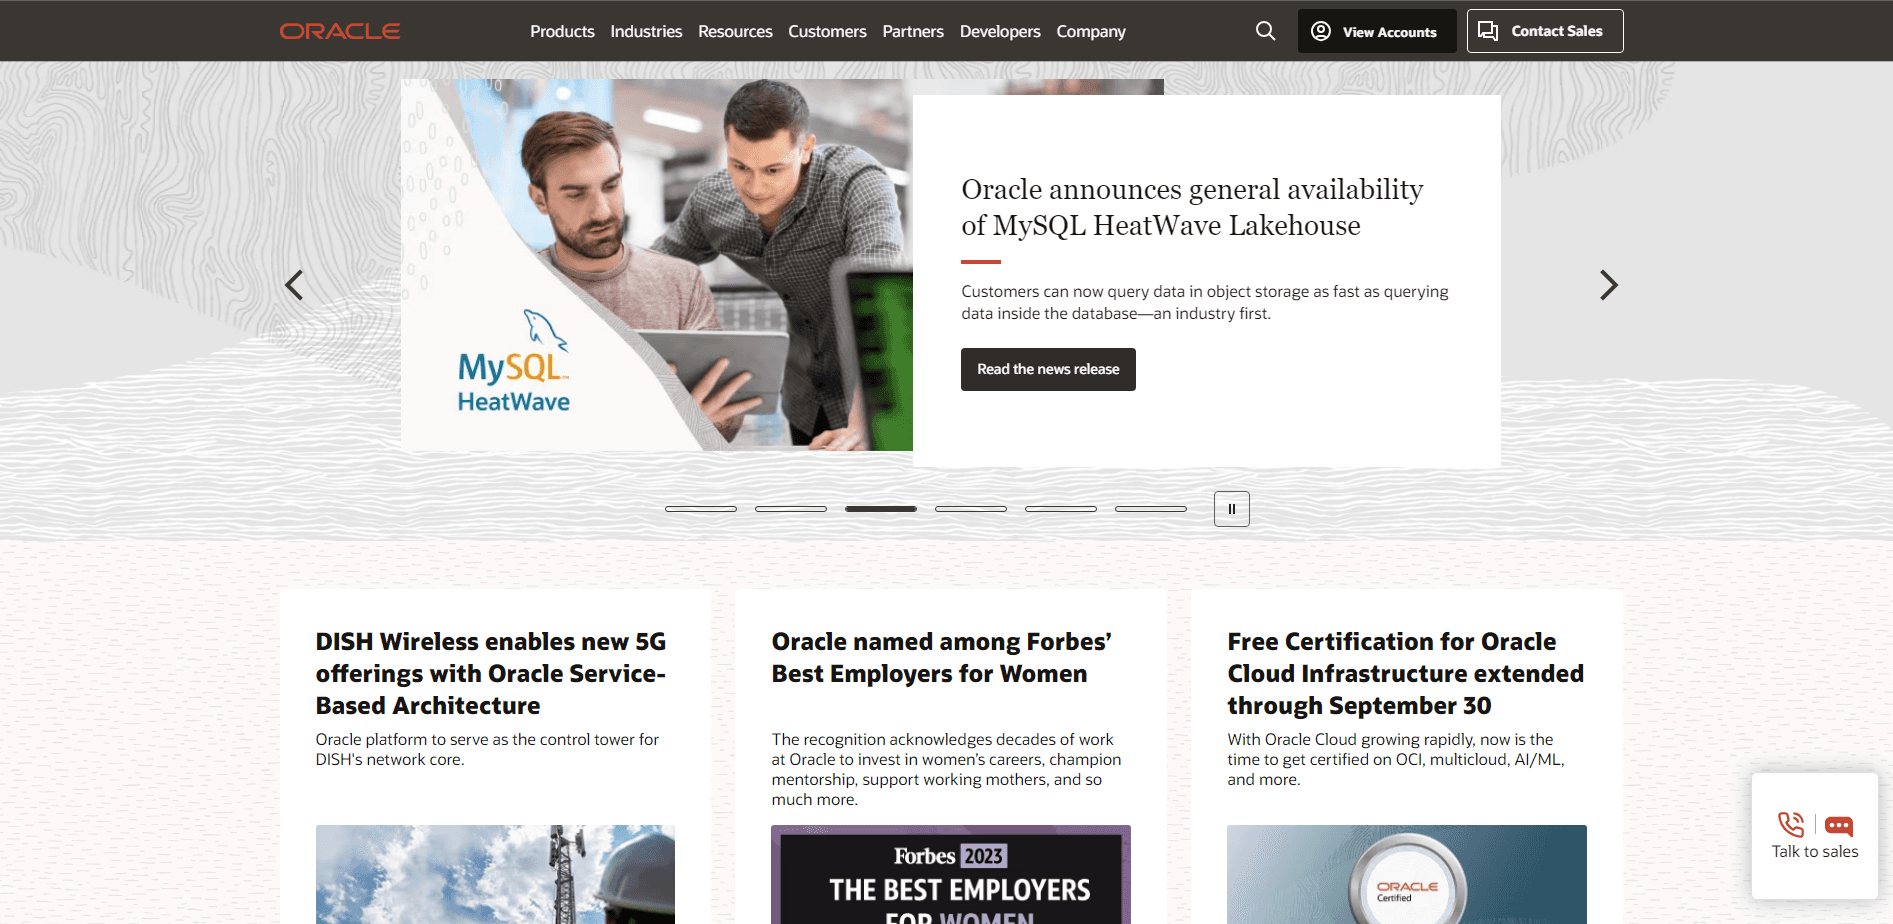Open the Customers menu
The image size is (1893, 924).
[827, 31]
